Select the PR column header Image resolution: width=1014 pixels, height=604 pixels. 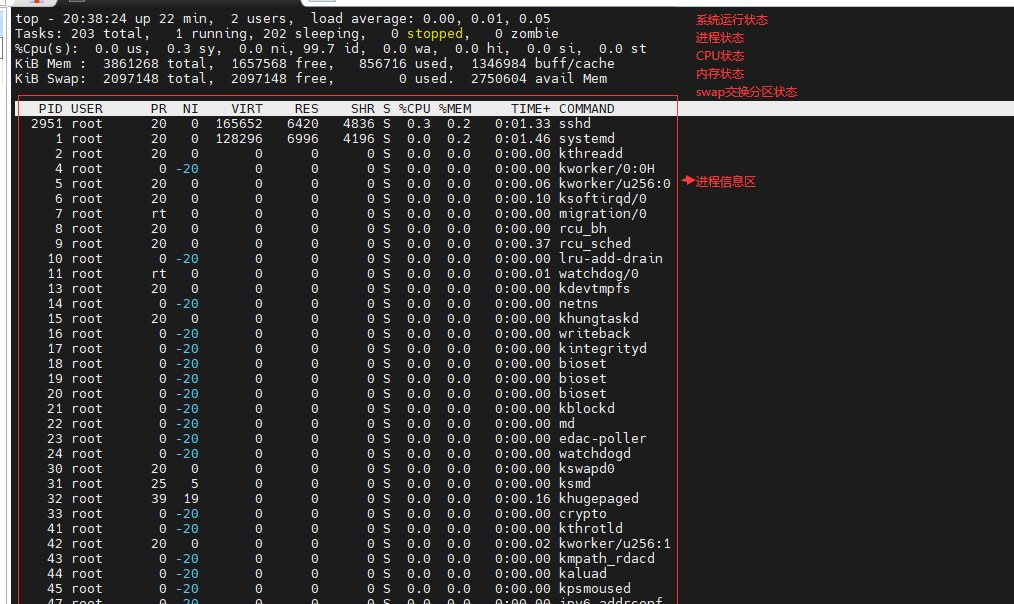[x=158, y=109]
